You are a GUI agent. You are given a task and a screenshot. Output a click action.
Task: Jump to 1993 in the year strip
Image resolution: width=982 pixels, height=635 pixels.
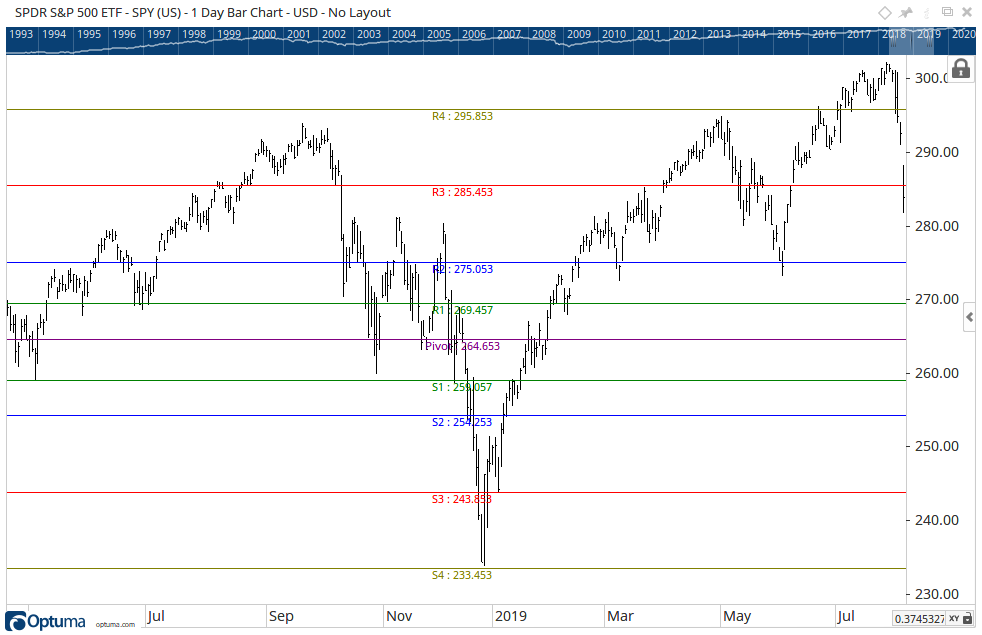(x=21, y=34)
